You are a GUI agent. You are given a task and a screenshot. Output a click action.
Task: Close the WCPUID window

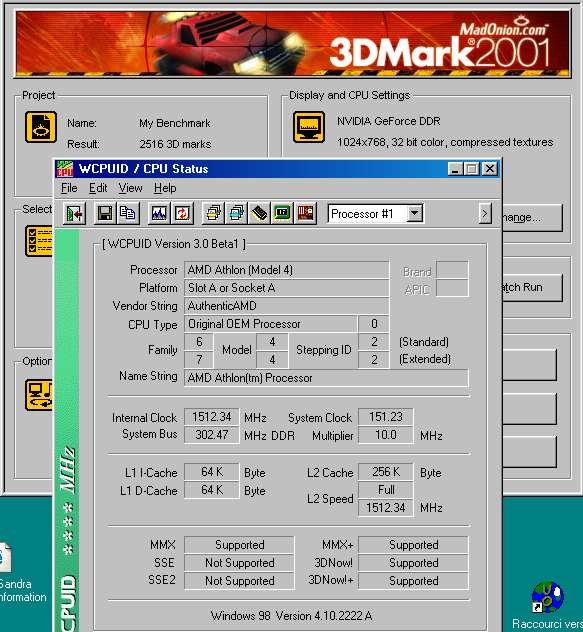tap(490, 168)
